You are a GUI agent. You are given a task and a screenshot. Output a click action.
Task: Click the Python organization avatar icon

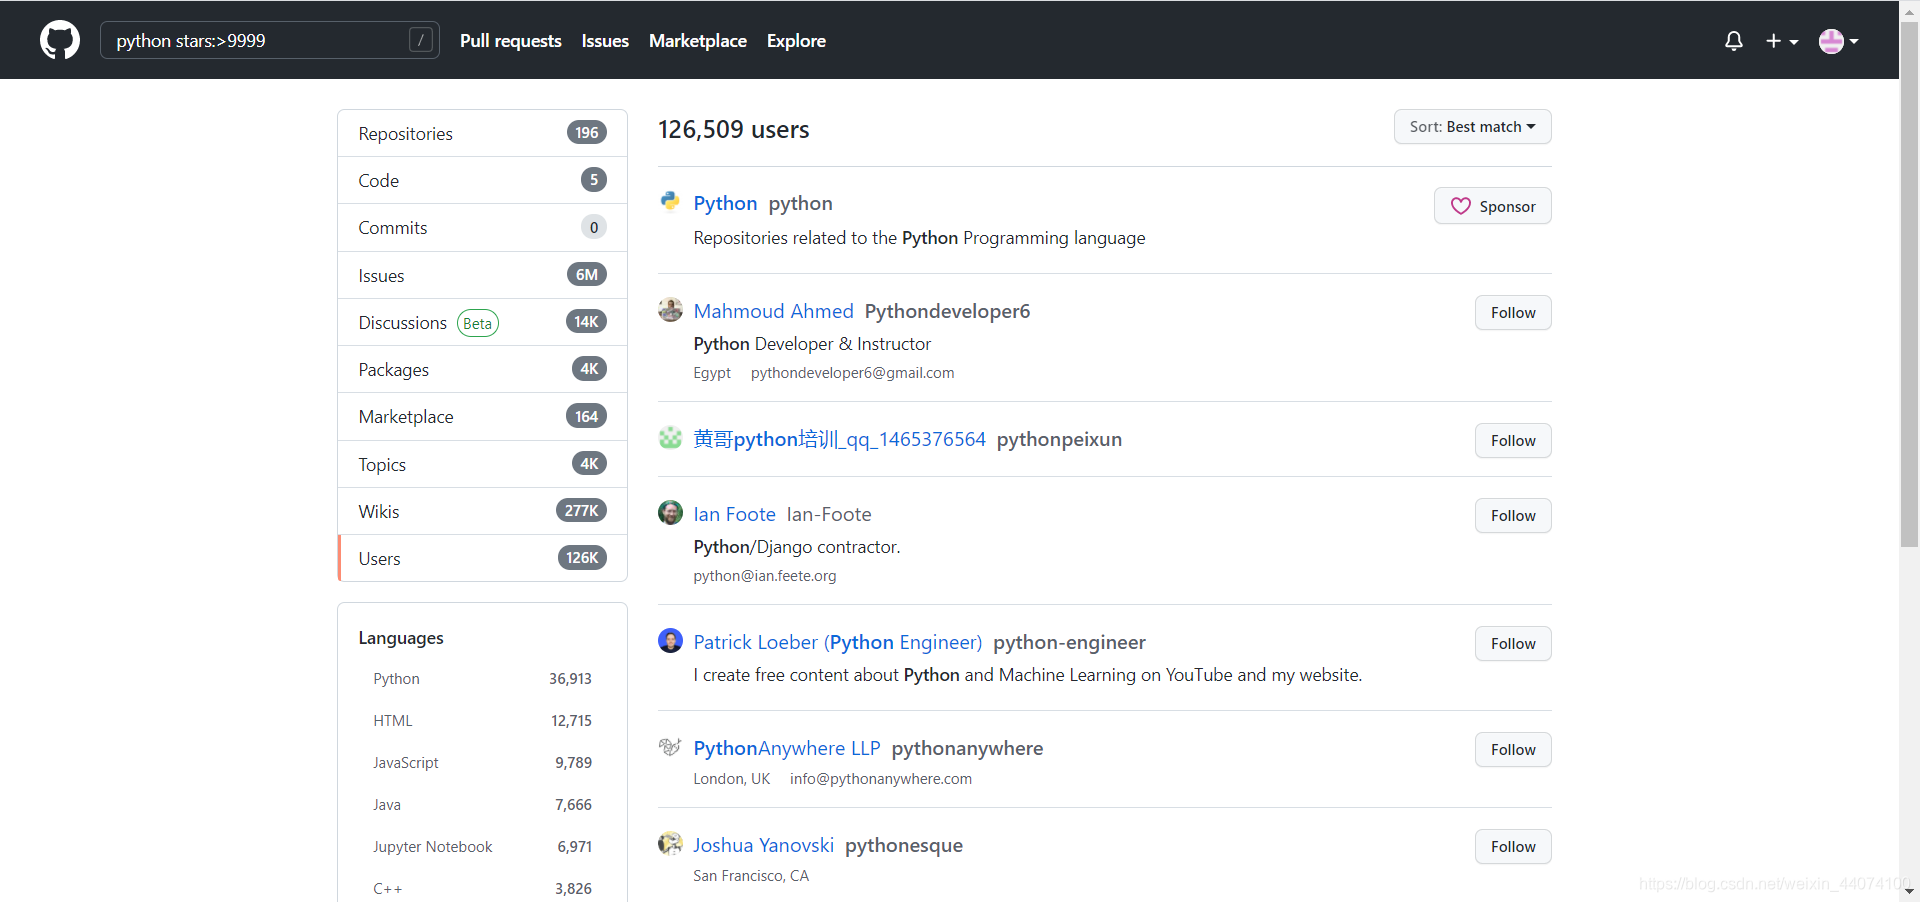pyautogui.click(x=670, y=201)
